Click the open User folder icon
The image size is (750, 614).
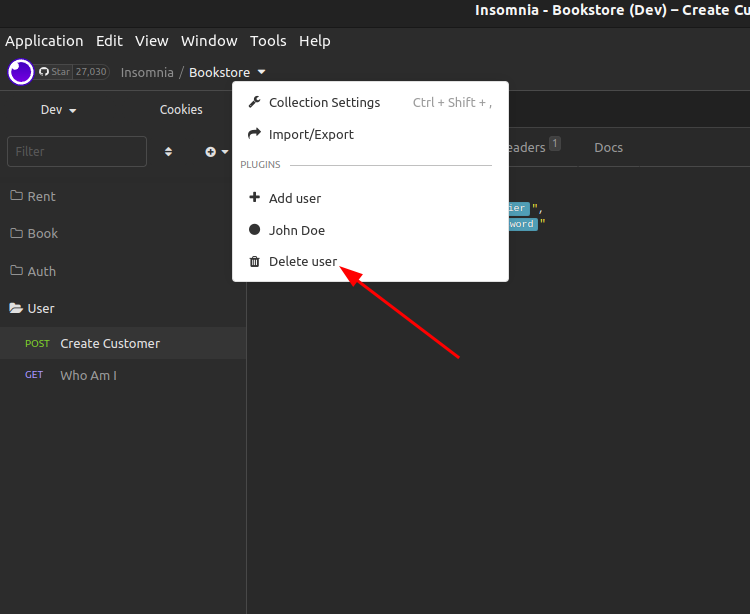point(16,308)
